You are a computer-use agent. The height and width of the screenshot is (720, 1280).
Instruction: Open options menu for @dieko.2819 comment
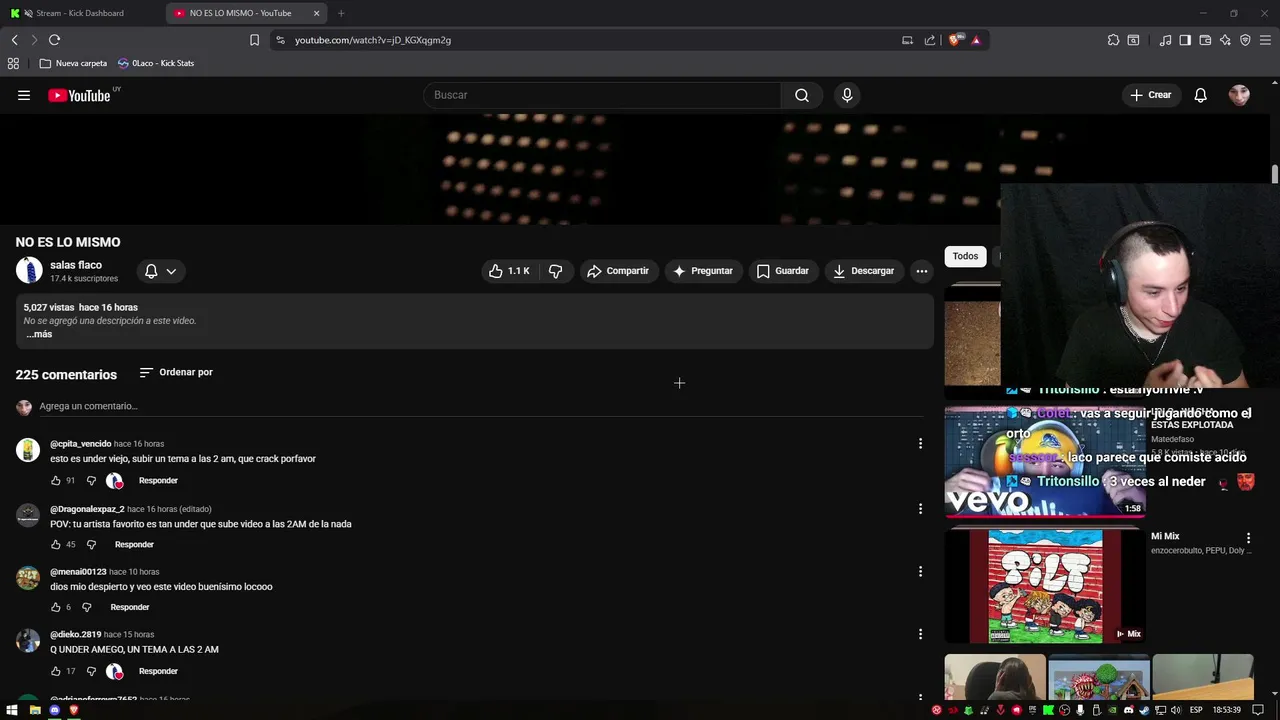click(920, 634)
